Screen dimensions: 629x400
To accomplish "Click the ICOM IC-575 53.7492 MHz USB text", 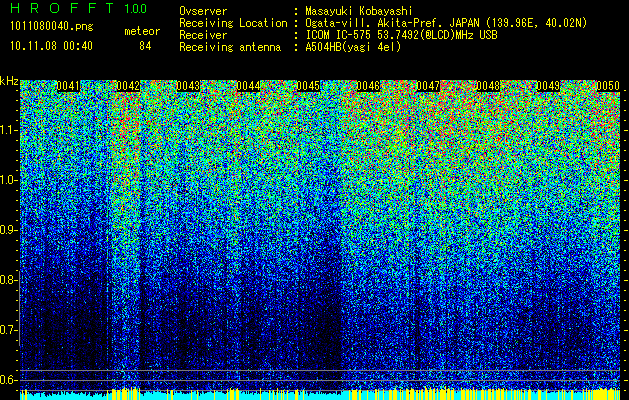I will pyautogui.click(x=401, y=35).
